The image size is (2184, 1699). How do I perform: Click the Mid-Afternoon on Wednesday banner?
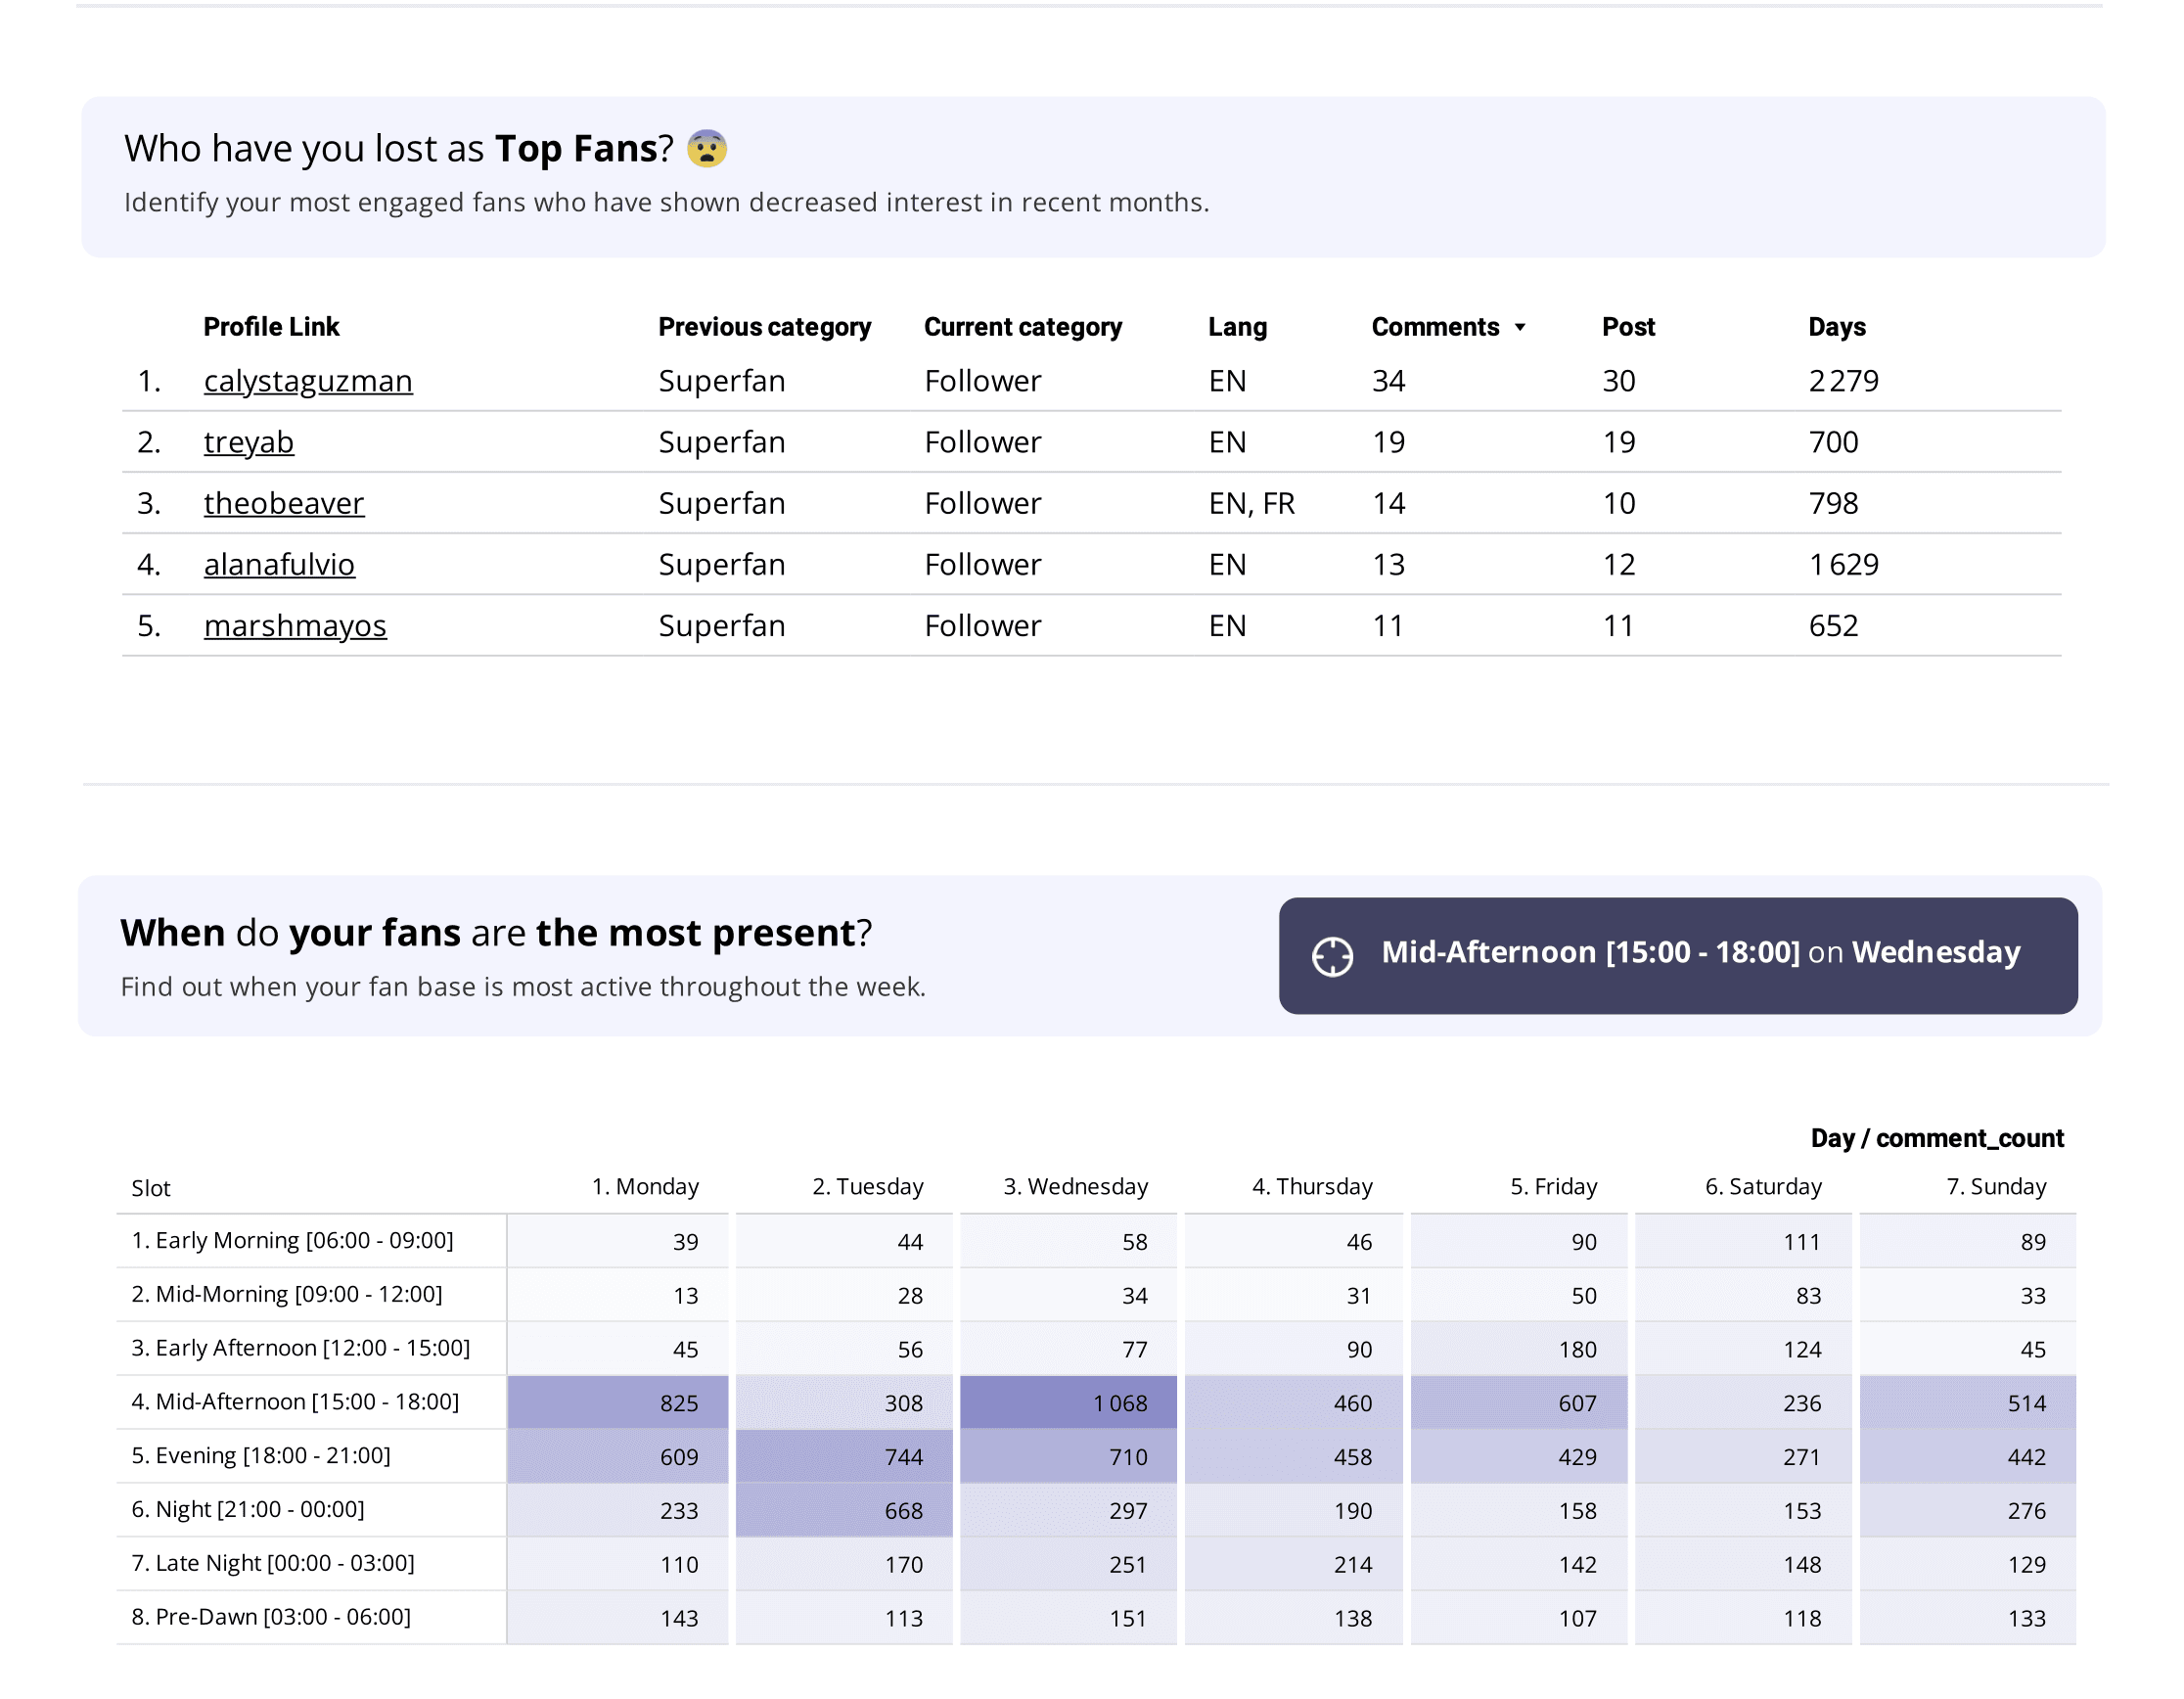tap(1678, 956)
